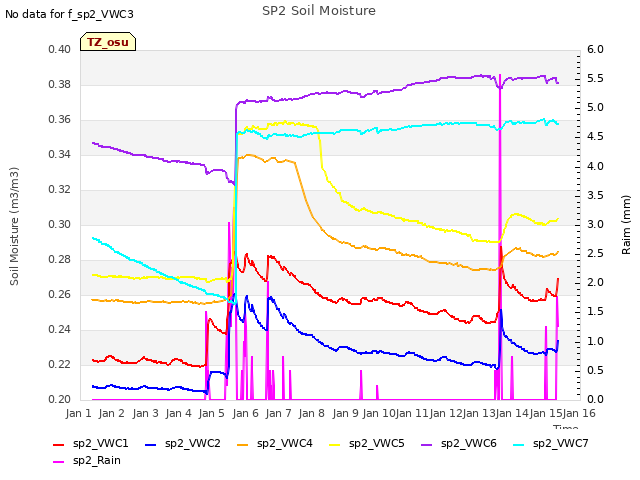The height and width of the screenshot is (480, 640).
Task: Click the chart title SP2 Soil Moisture
Action: (319, 11)
